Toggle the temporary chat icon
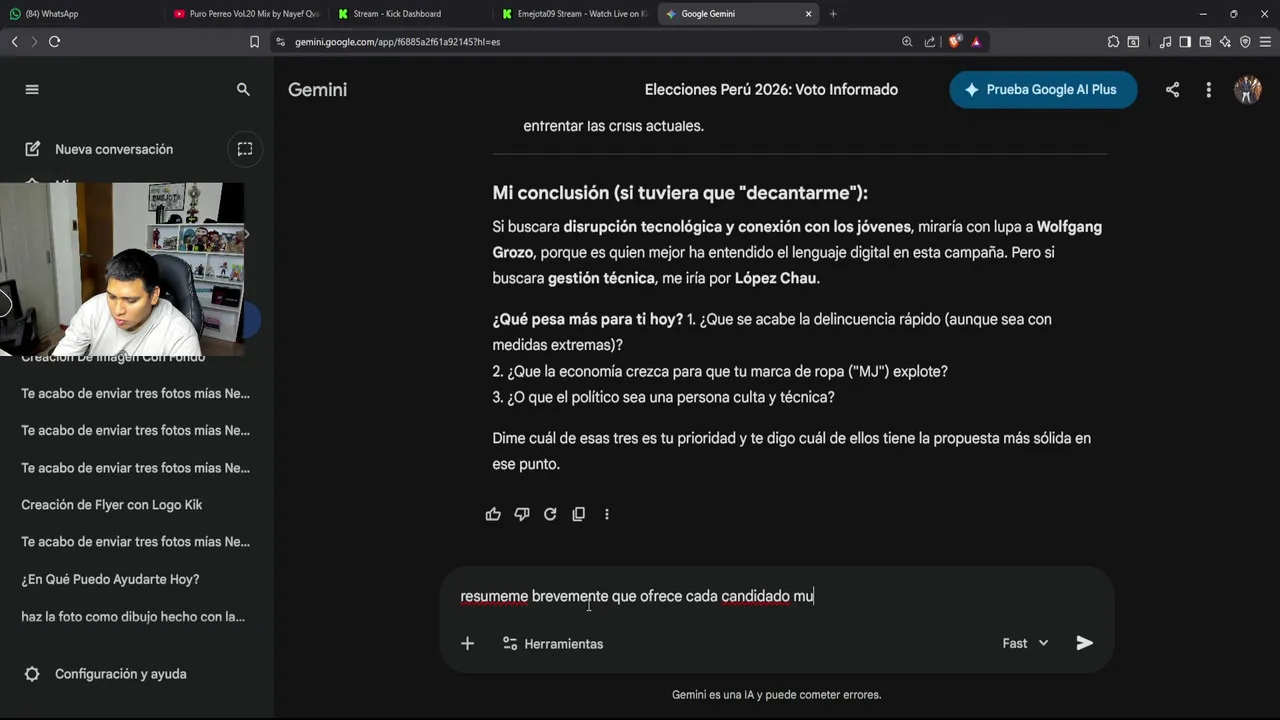The image size is (1280, 720). 245,149
